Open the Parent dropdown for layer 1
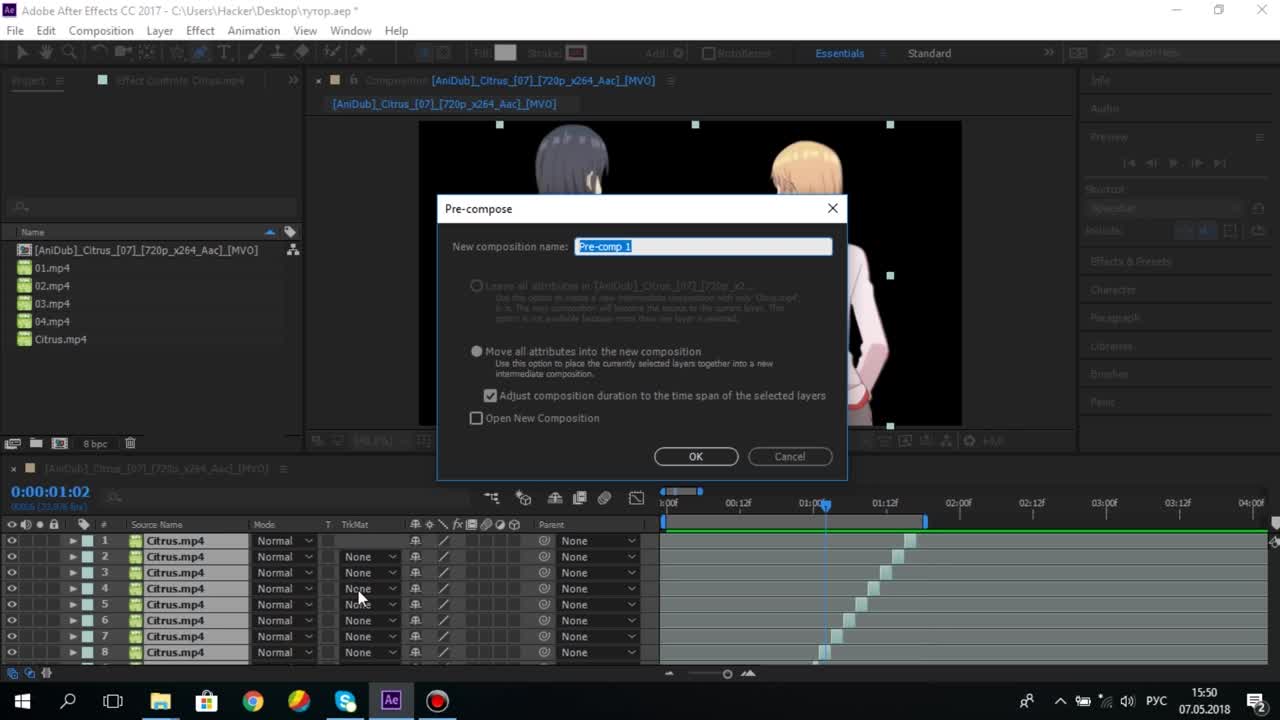This screenshot has width=1280, height=720. 598,541
